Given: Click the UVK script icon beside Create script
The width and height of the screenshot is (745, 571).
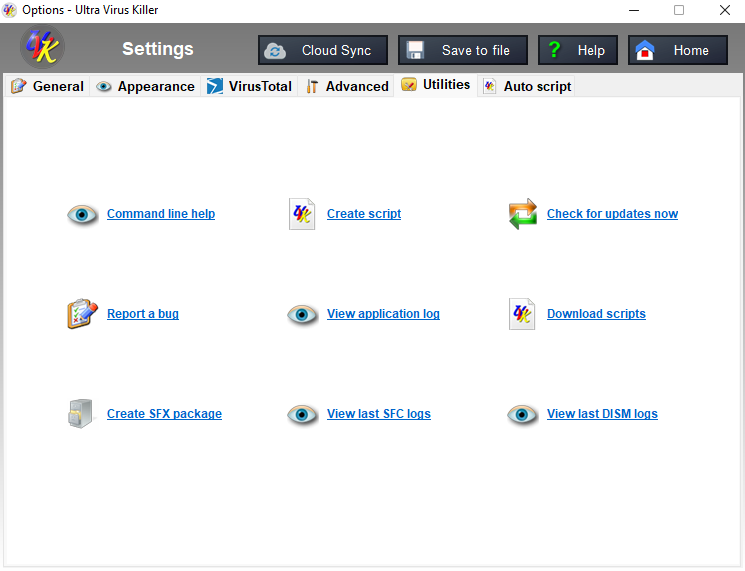Looking at the screenshot, I should pos(302,214).
